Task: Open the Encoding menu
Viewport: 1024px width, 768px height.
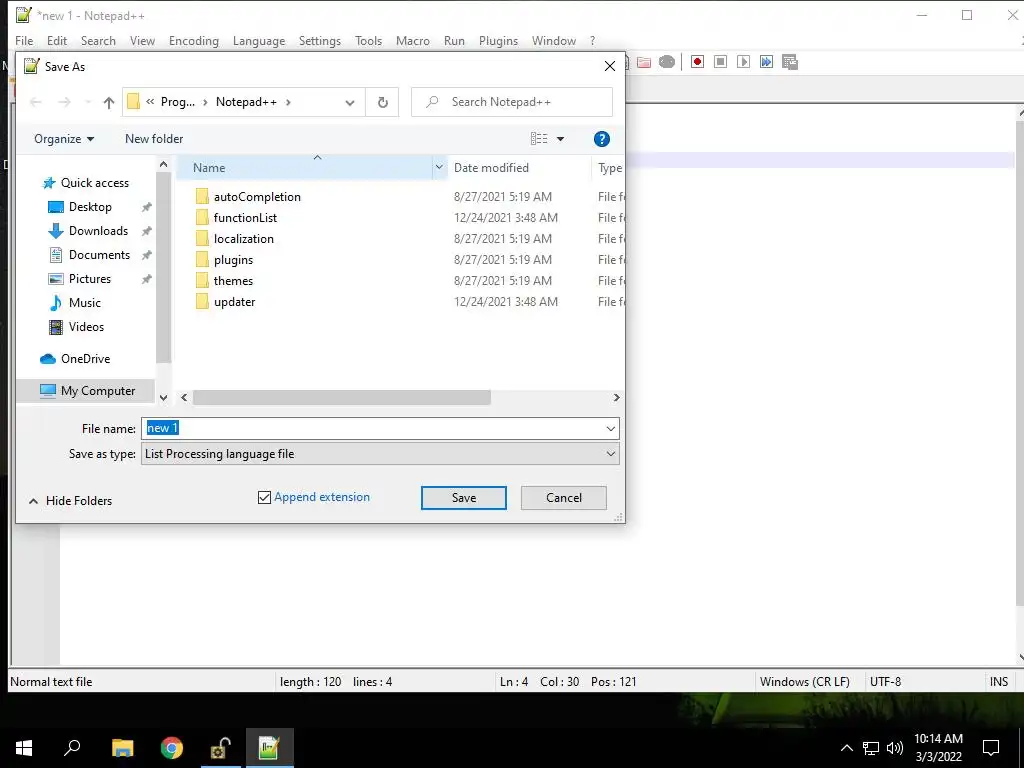Action: (x=193, y=41)
